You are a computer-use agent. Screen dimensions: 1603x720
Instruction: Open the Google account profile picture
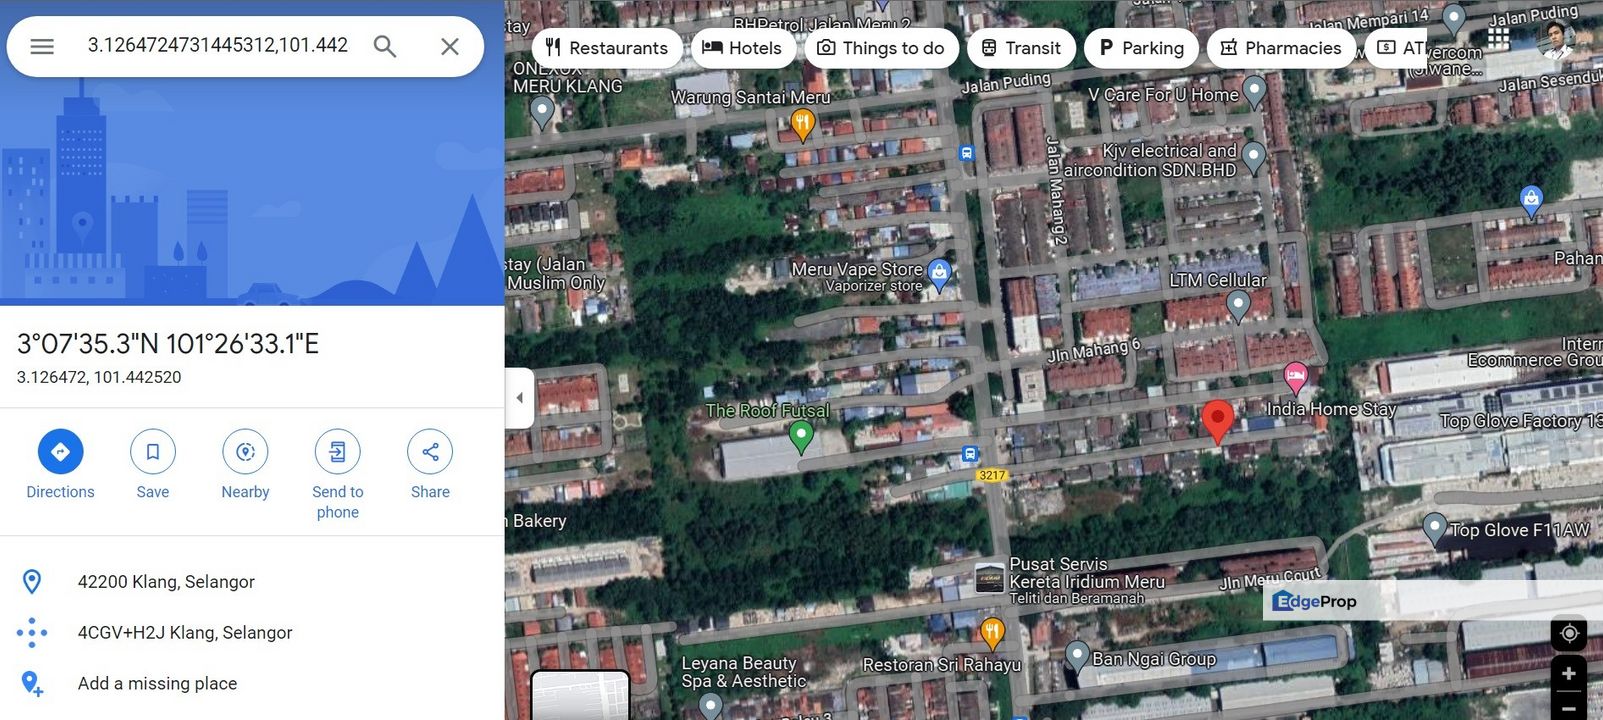click(x=1554, y=39)
